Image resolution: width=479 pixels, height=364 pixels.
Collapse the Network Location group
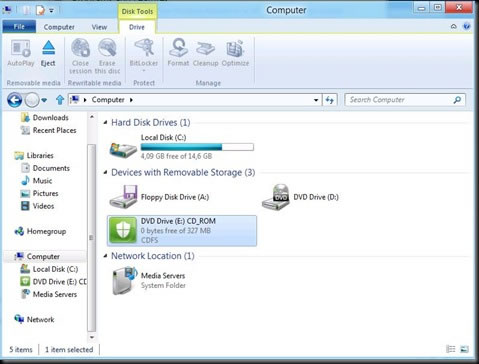pos(105,256)
